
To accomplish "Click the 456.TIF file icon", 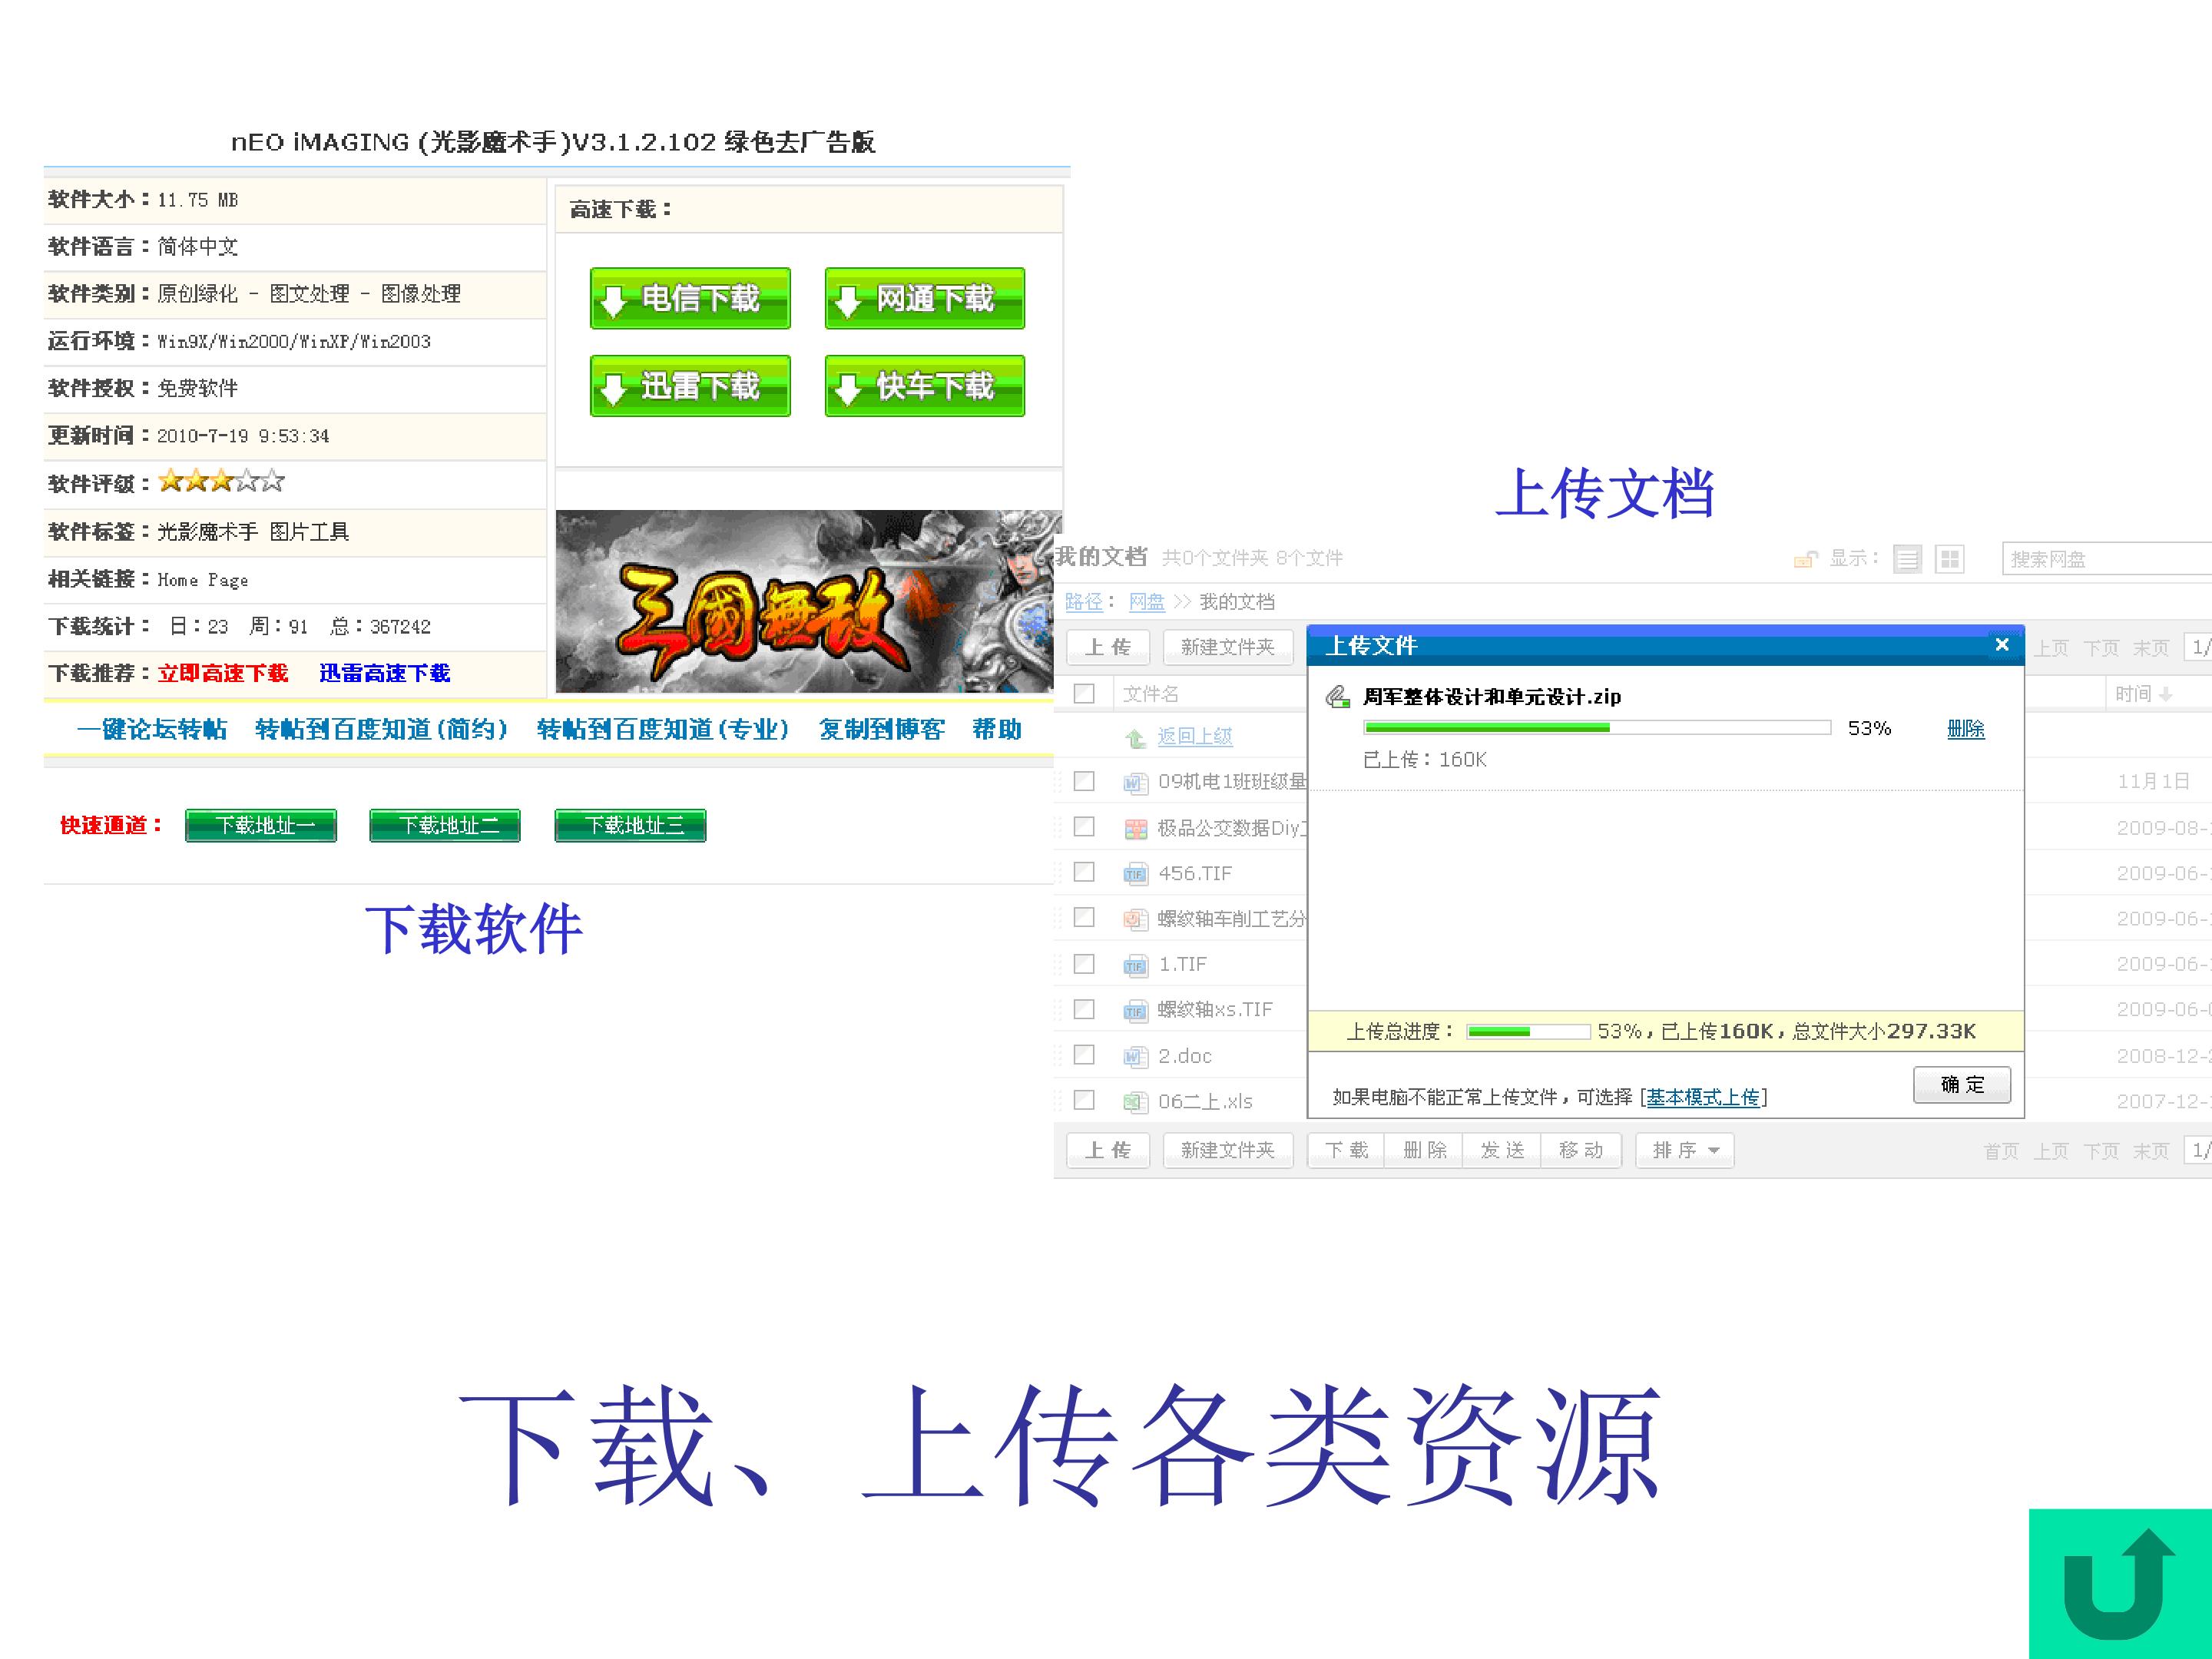I will (1135, 874).
